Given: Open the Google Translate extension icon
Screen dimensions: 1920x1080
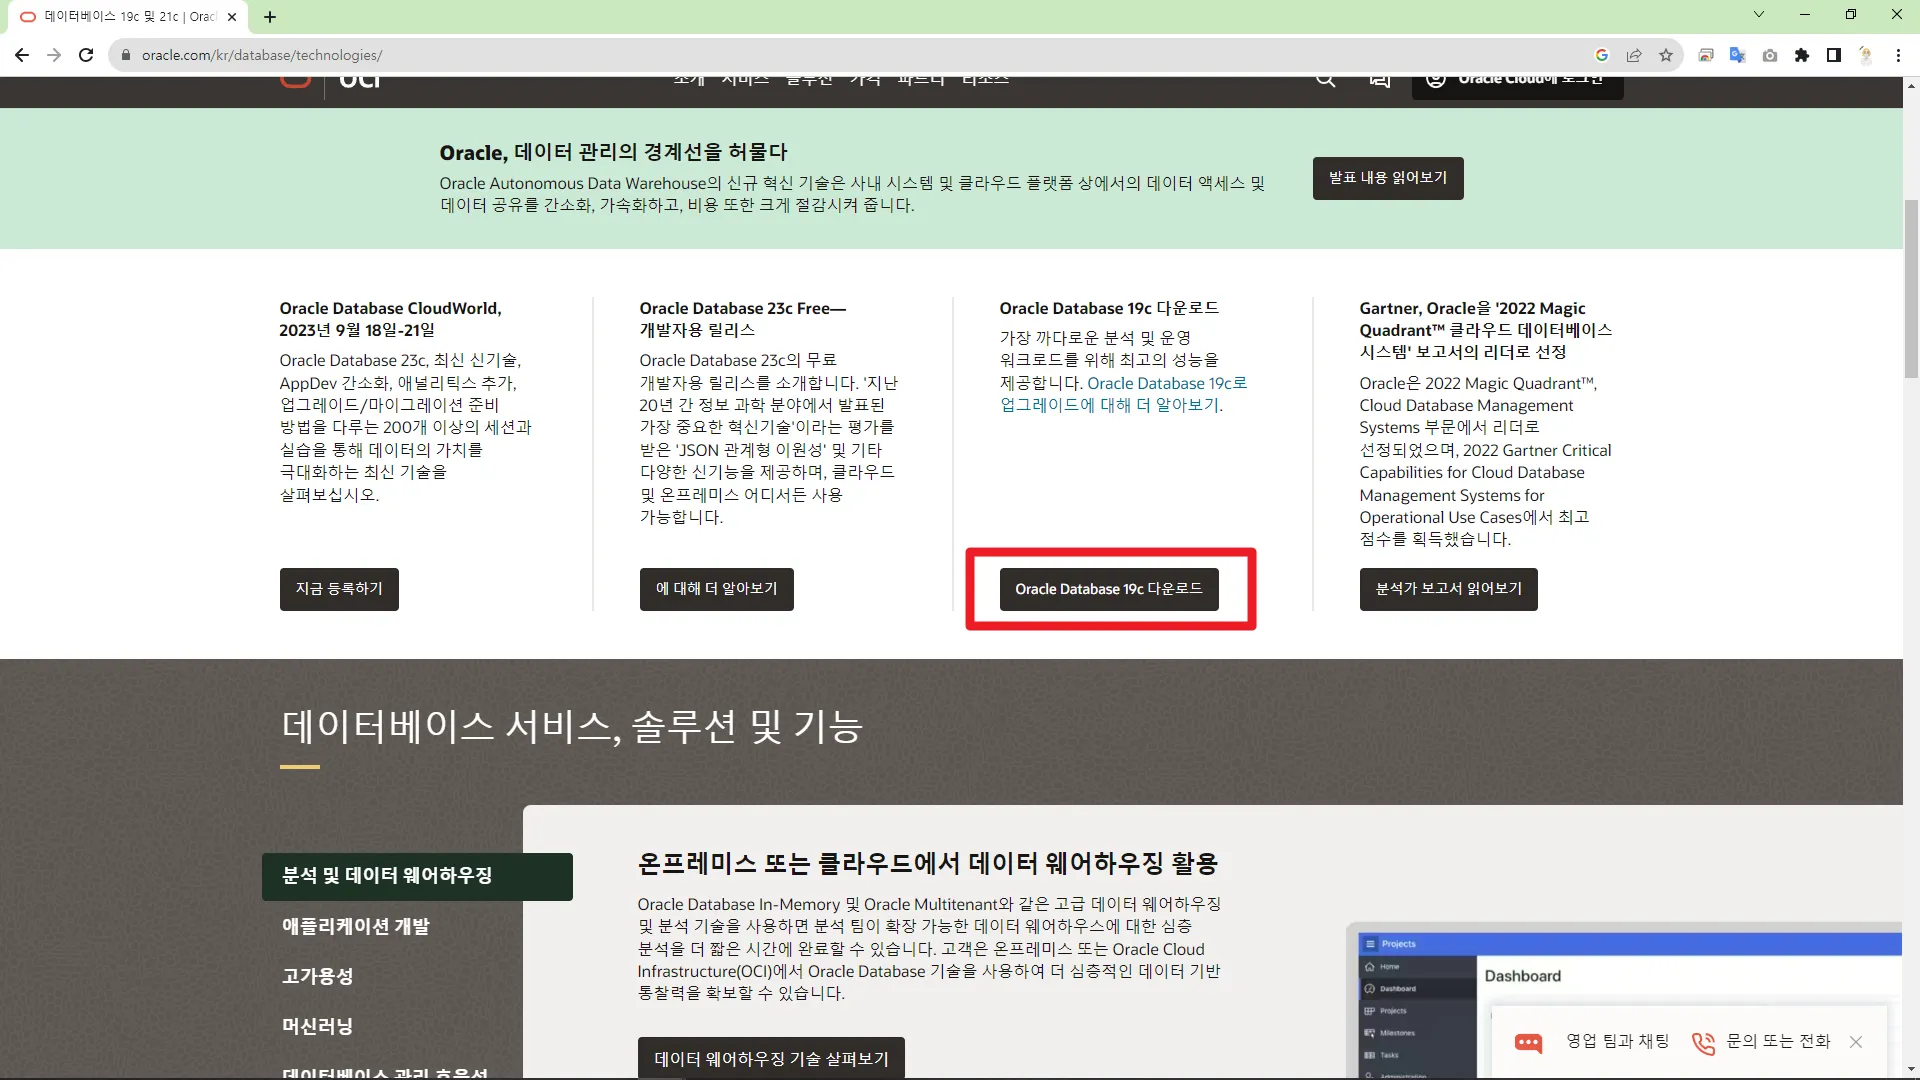Looking at the screenshot, I should (x=1738, y=55).
